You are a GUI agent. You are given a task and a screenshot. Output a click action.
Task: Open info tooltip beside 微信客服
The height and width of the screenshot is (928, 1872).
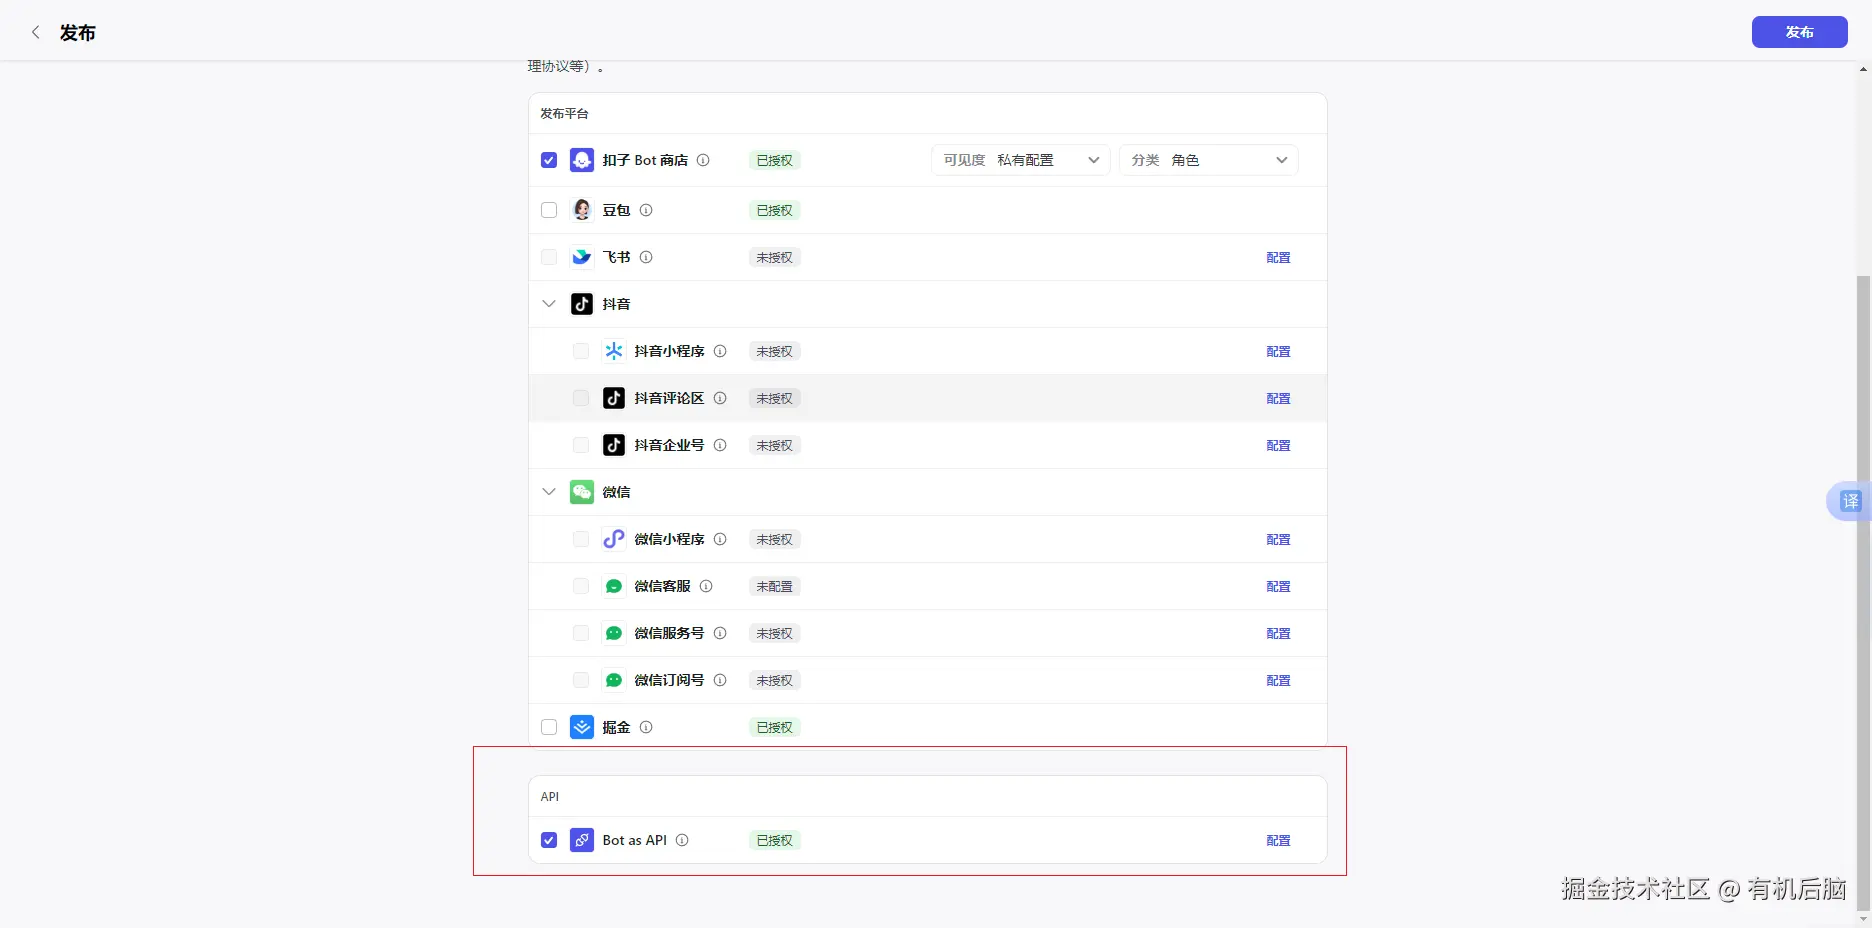click(x=706, y=586)
